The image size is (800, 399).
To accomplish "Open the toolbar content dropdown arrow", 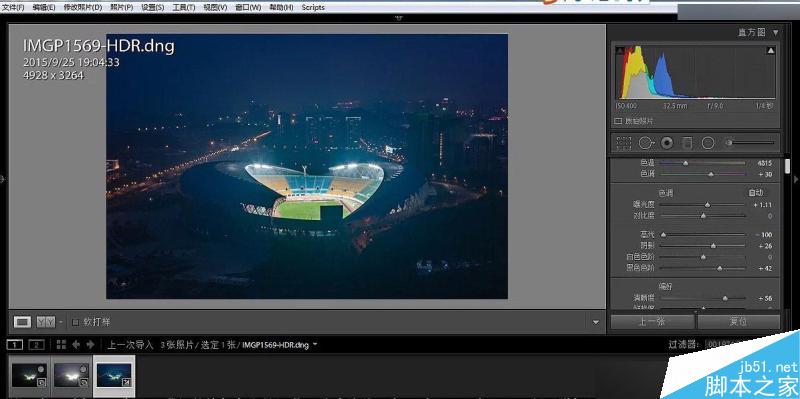I will pos(595,322).
